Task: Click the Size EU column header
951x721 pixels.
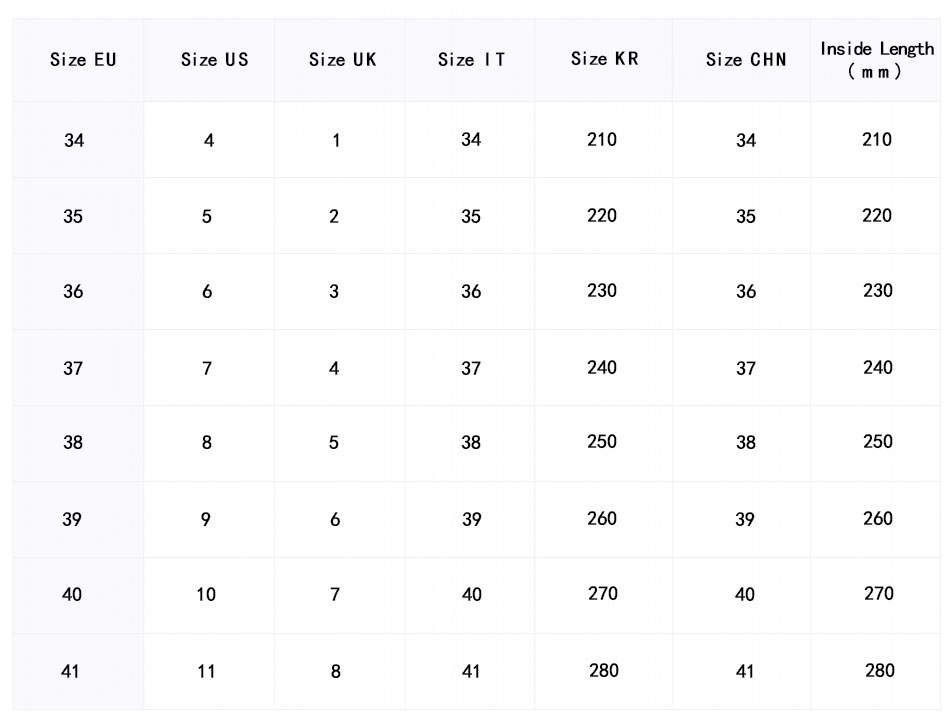Action: (x=83, y=60)
